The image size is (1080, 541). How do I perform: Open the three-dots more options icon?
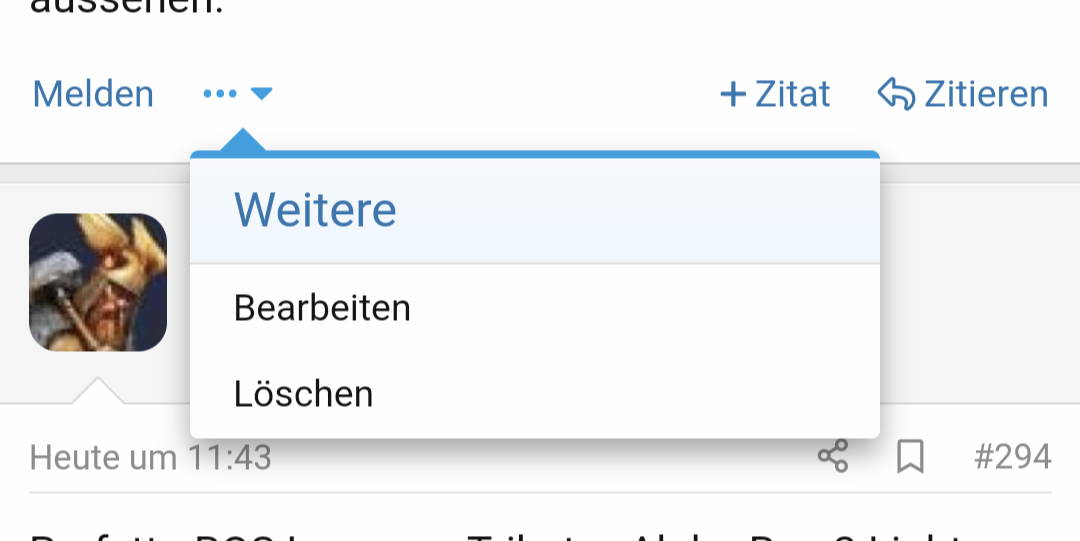(x=220, y=94)
